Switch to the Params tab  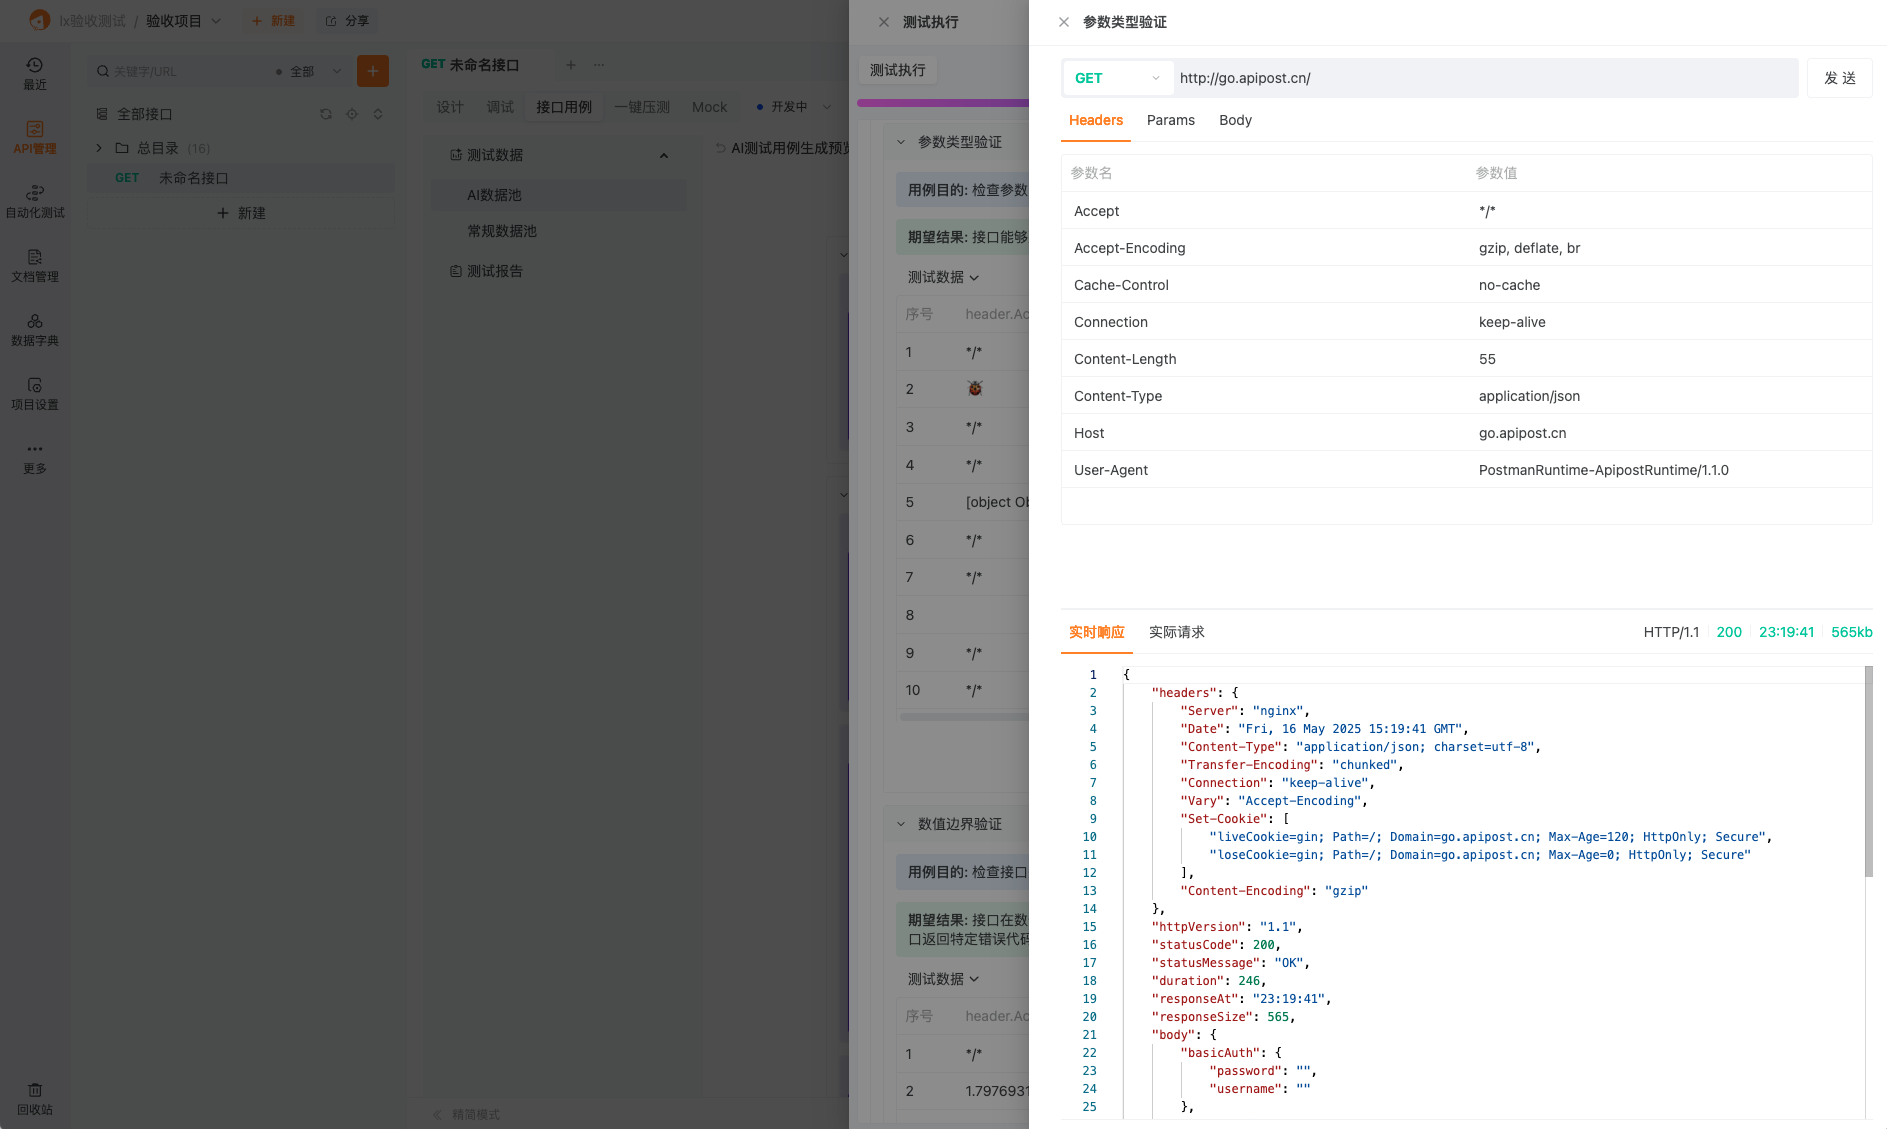1170,120
